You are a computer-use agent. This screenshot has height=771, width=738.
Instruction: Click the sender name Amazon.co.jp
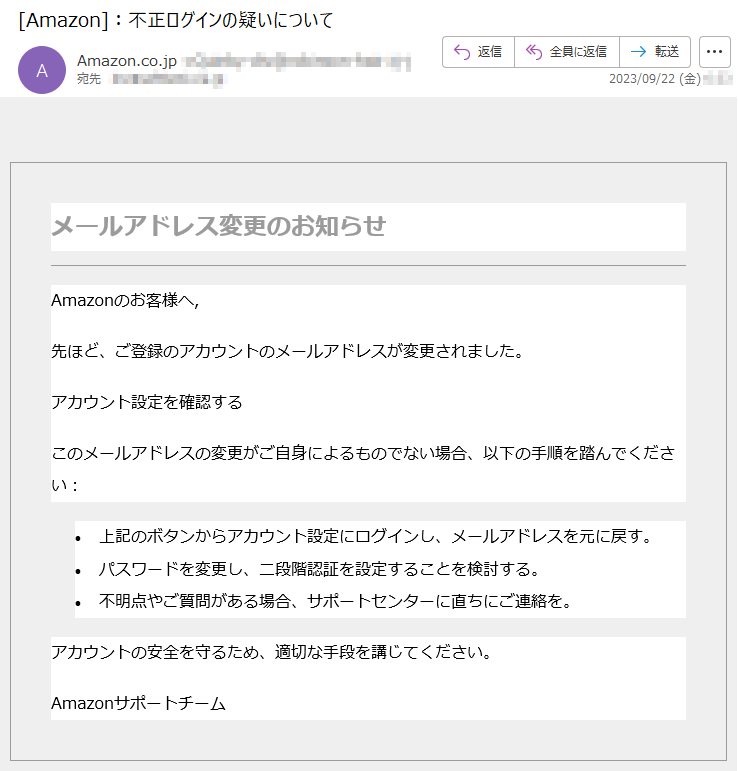coord(127,60)
